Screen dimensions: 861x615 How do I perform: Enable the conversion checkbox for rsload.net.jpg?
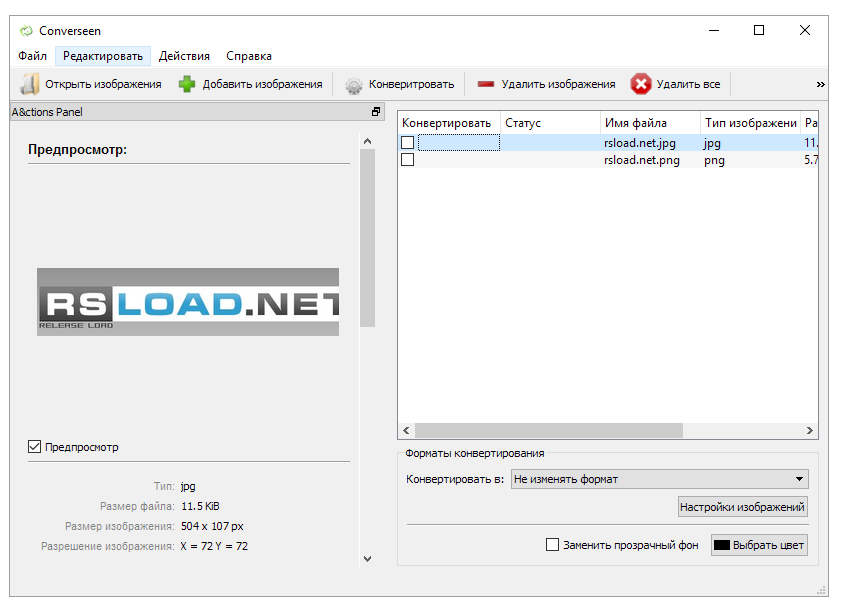point(406,143)
